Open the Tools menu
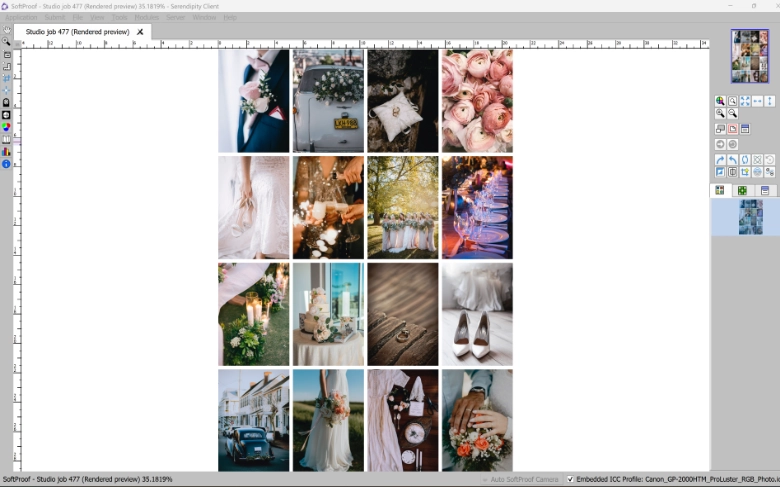Screen dimensions: 780x487 120,17
